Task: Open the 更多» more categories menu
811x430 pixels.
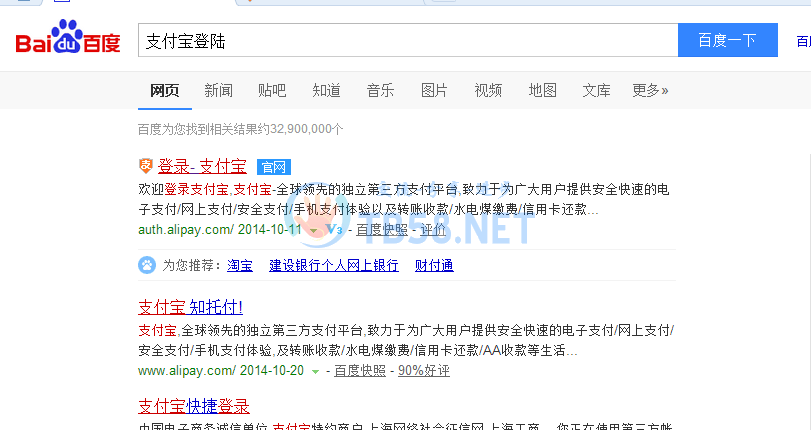Action: 650,91
